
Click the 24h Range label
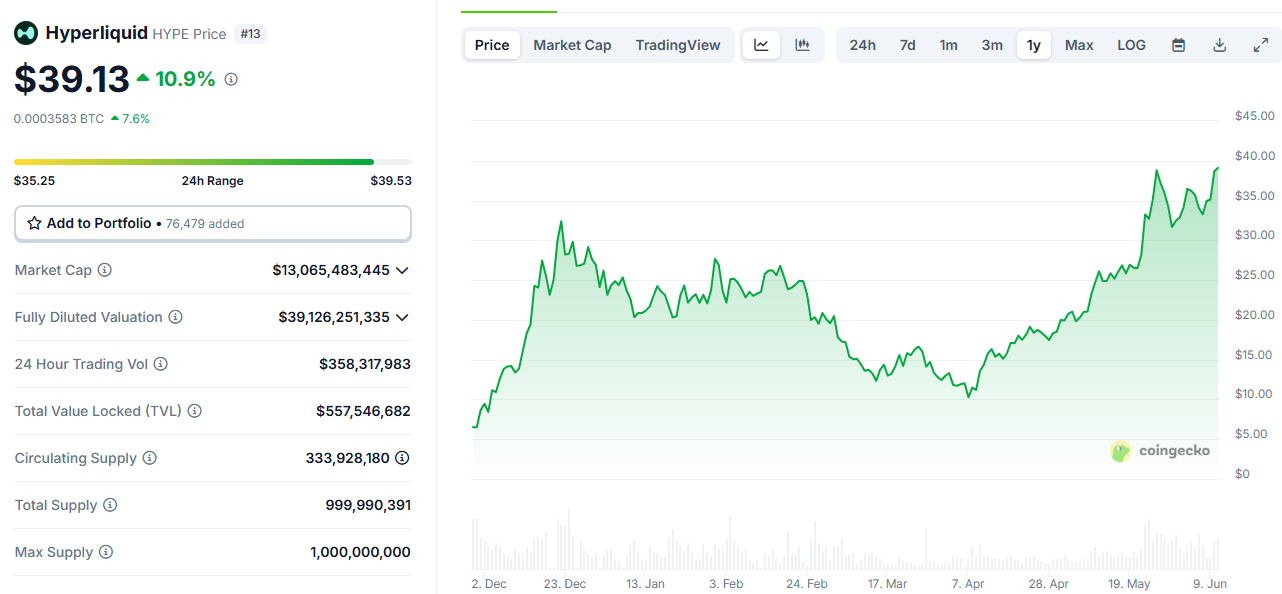pos(212,181)
